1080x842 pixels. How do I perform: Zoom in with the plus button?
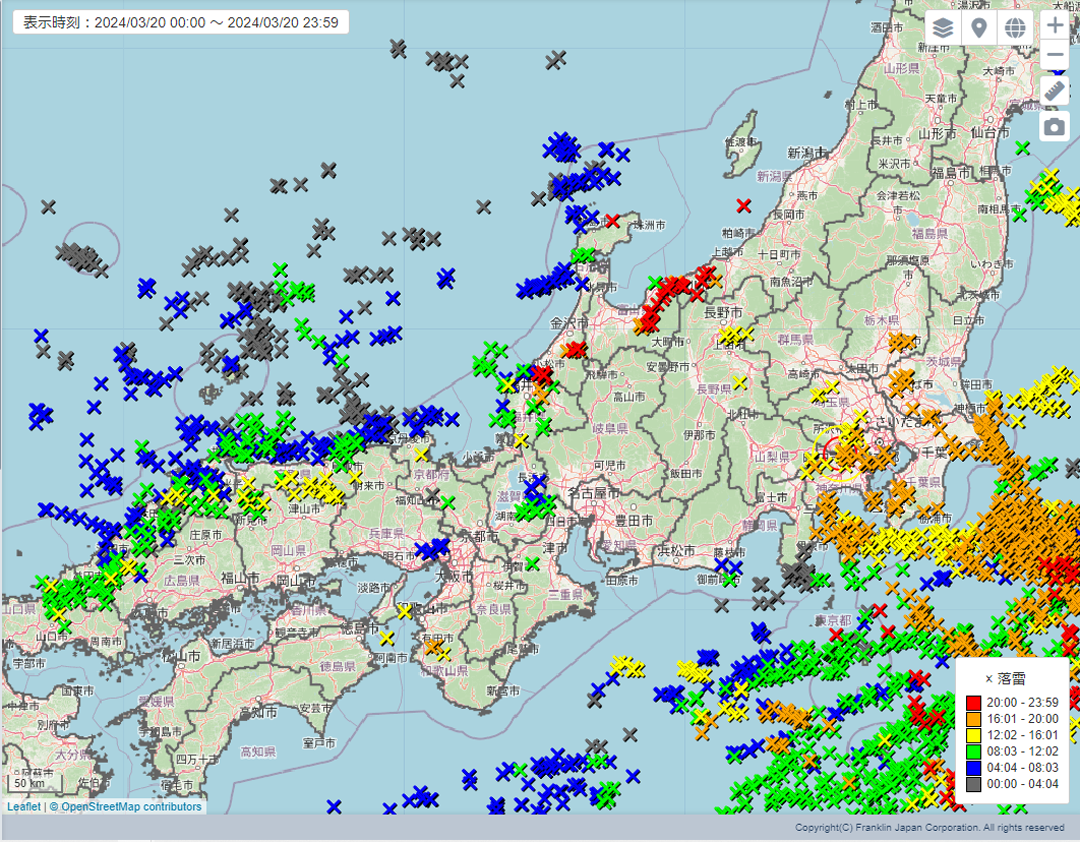[1055, 25]
